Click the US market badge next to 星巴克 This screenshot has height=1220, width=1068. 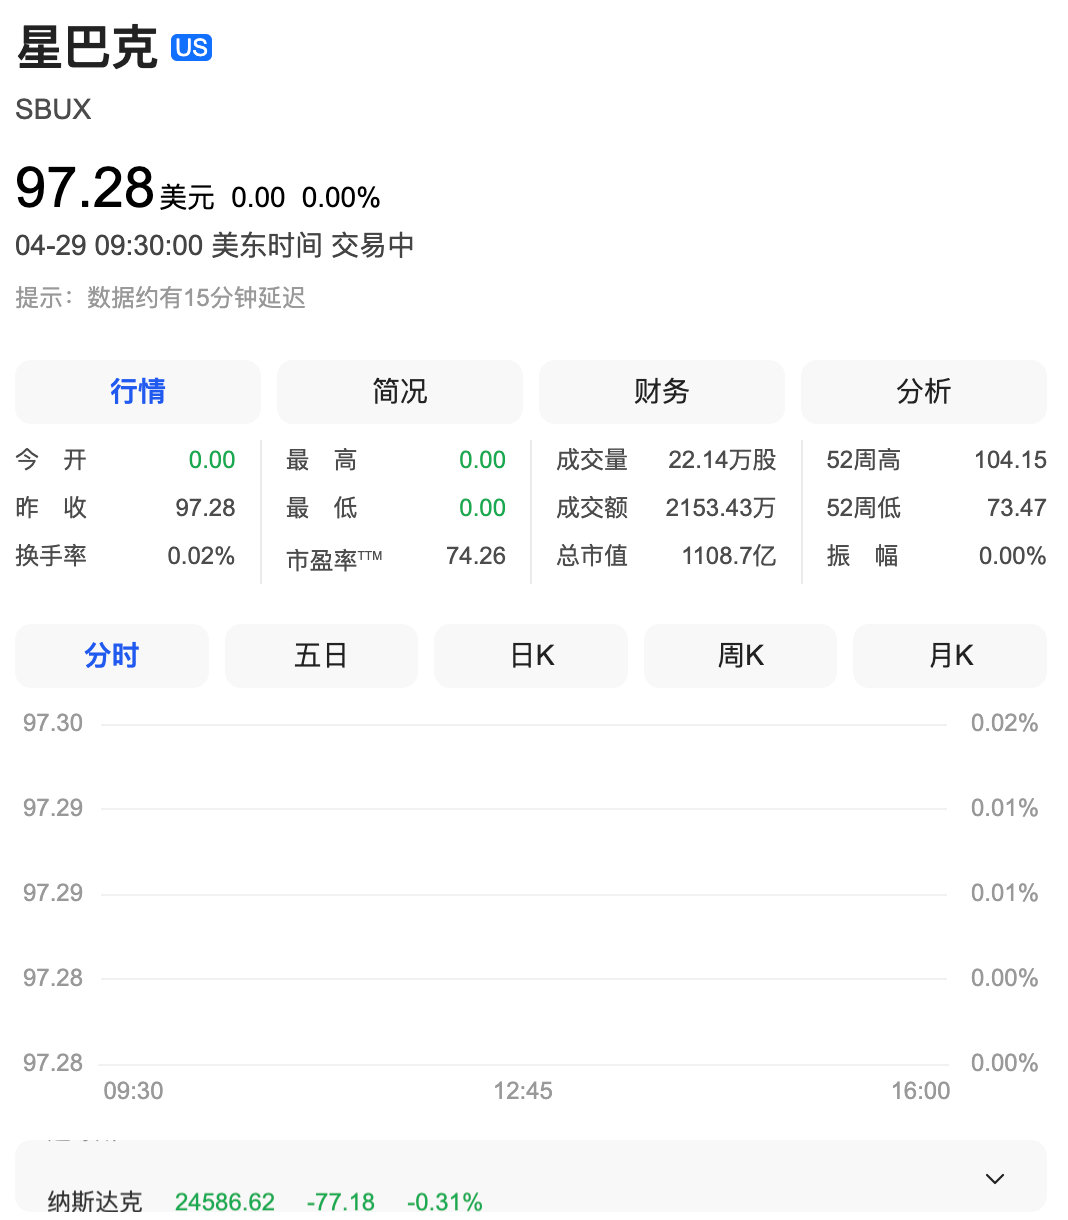pos(190,47)
